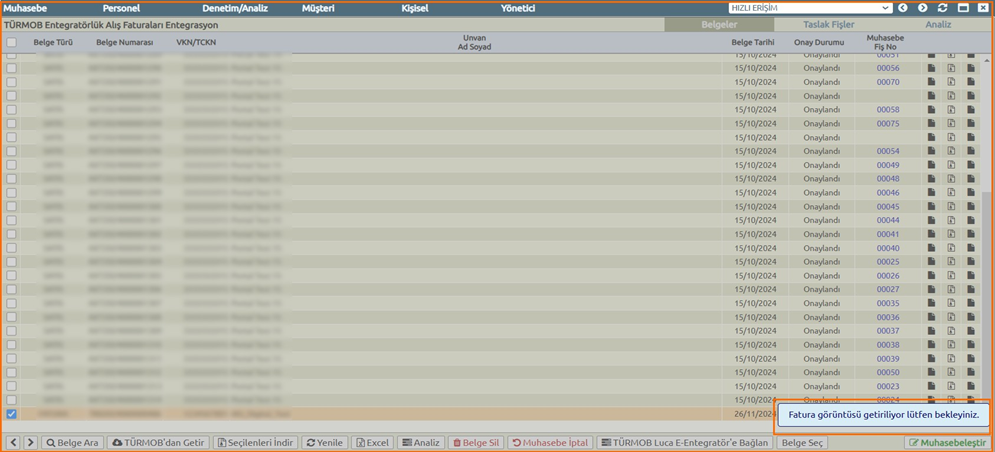The width and height of the screenshot is (995, 452).
Task: Open the Yönetici menu
Action: (x=518, y=9)
